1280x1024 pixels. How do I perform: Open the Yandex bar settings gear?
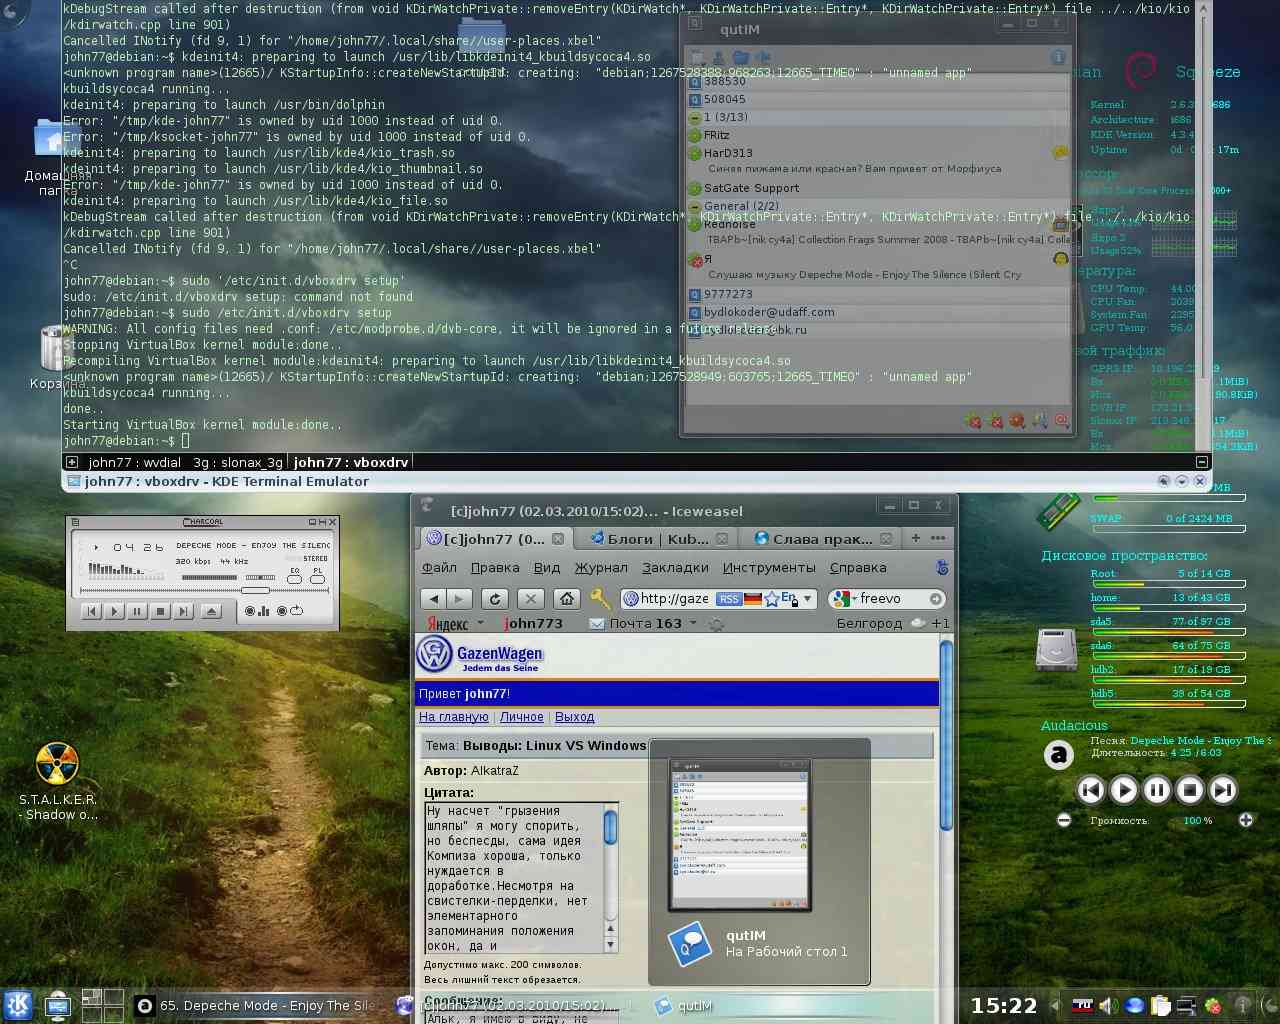[x=716, y=624]
